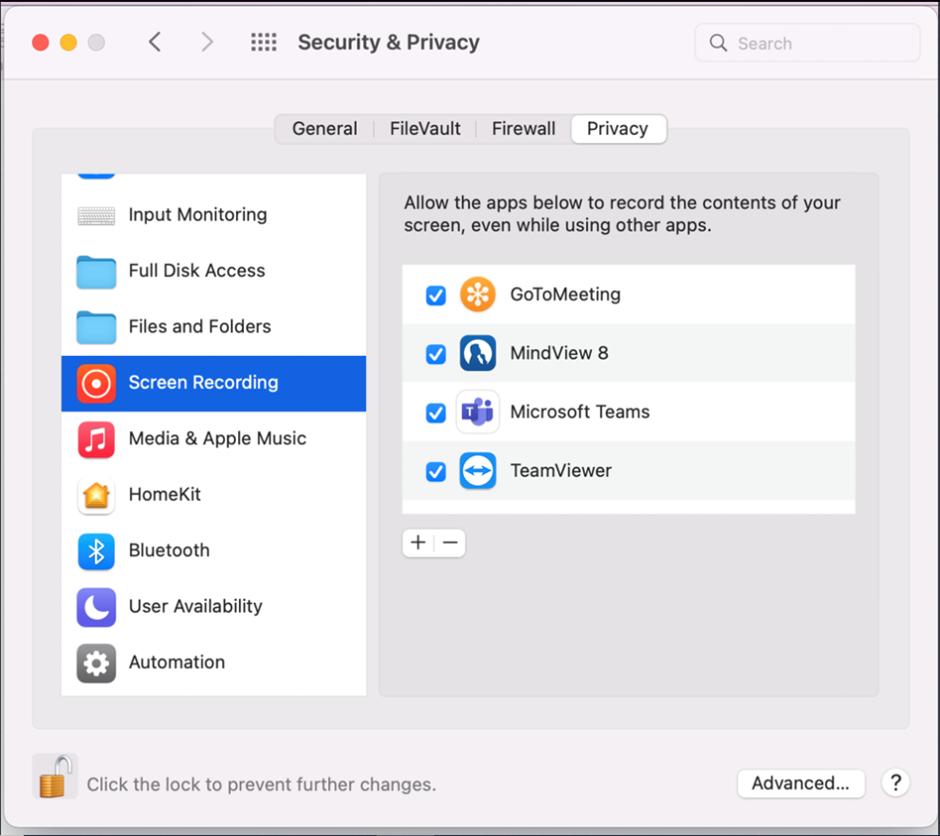Switch to the Firewall tab
Viewport: 940px width, 836px height.
(x=523, y=128)
